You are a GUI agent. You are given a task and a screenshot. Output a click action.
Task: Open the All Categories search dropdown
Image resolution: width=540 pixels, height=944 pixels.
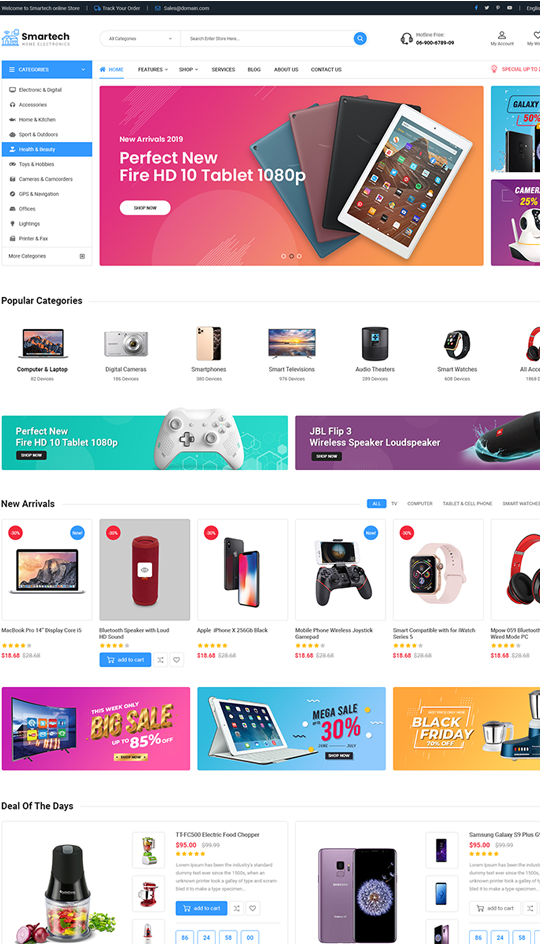coord(140,39)
